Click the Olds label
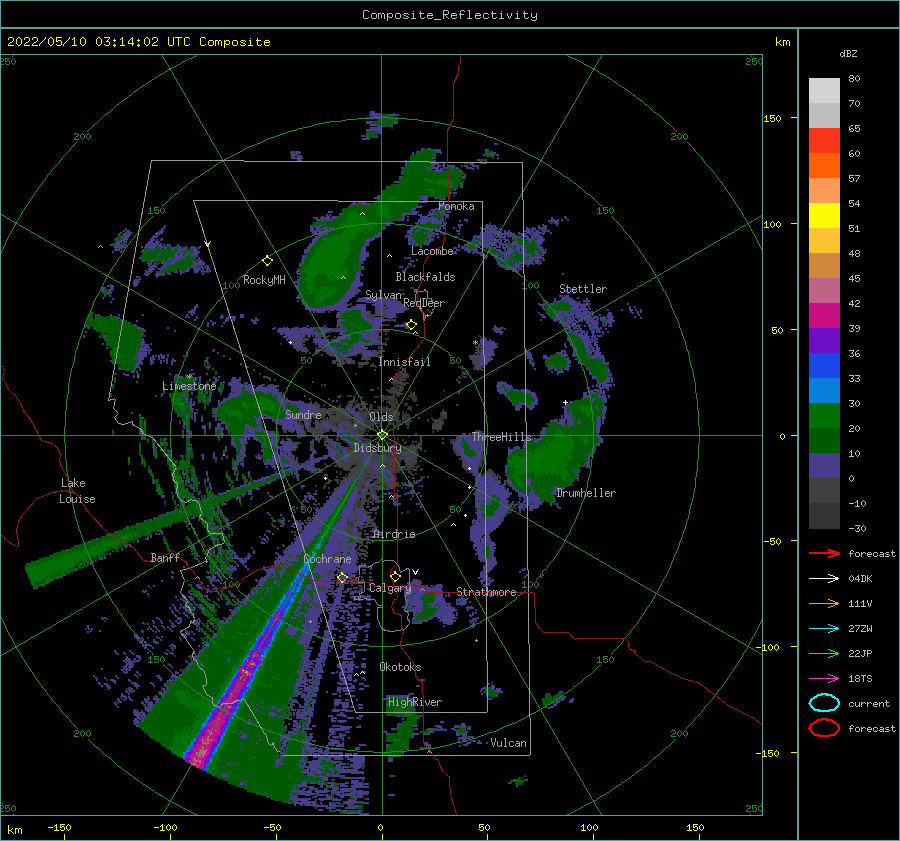Image resolution: width=900 pixels, height=841 pixels. (381, 417)
